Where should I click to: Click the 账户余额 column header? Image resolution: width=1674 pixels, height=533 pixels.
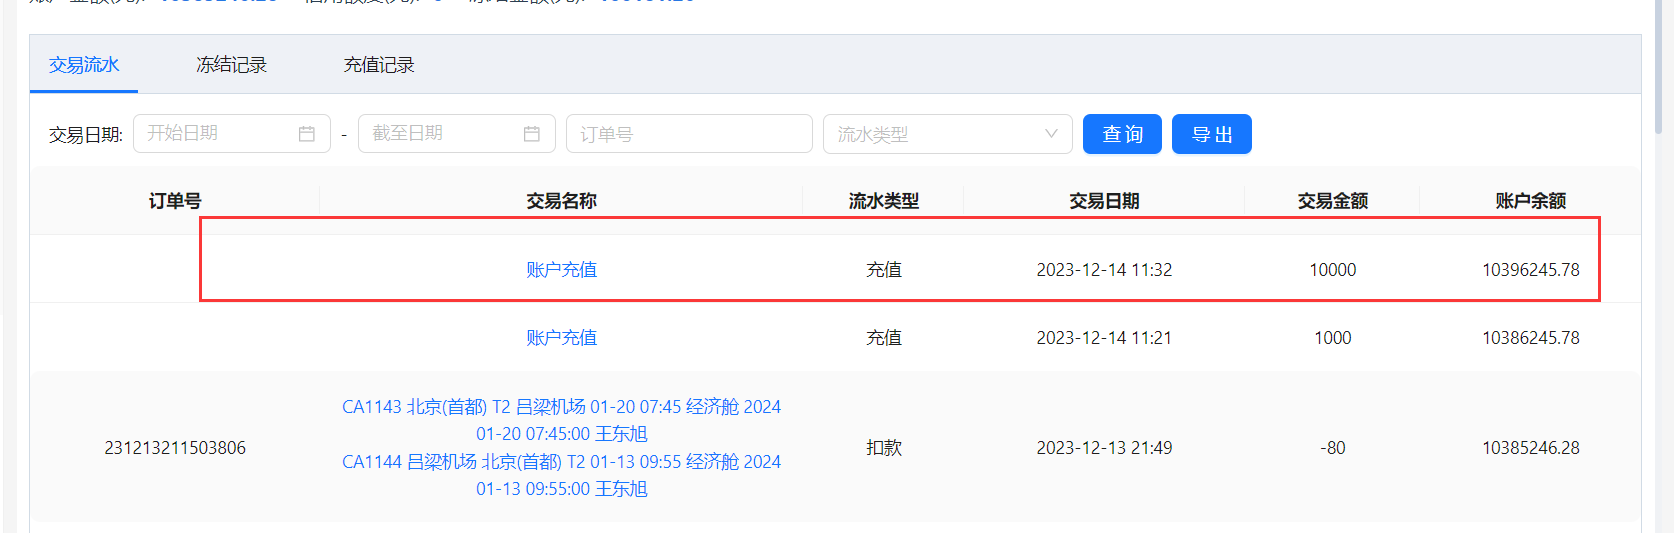coord(1530,201)
